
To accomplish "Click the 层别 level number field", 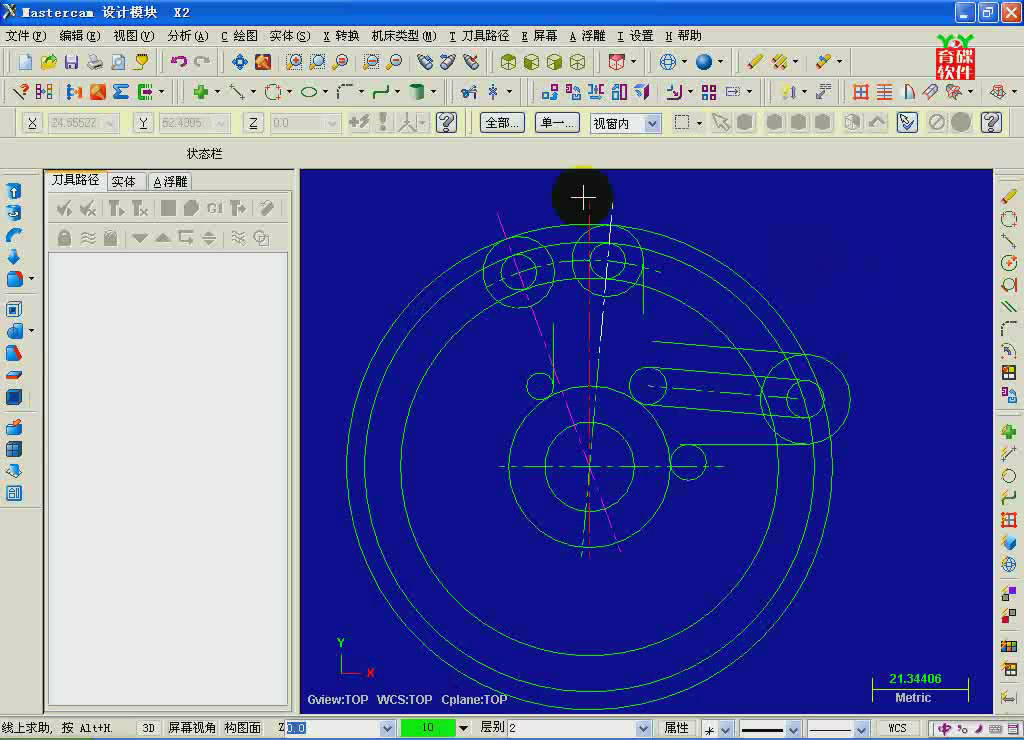I will (573, 728).
